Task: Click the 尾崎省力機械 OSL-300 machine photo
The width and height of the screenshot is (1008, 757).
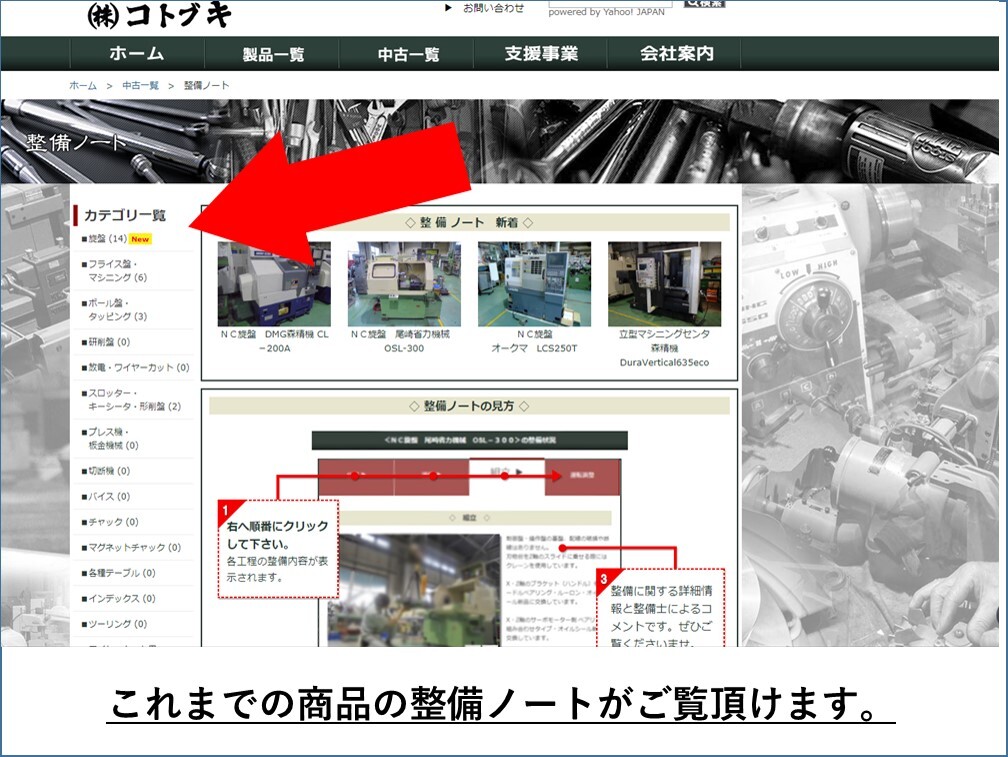Action: [x=404, y=284]
